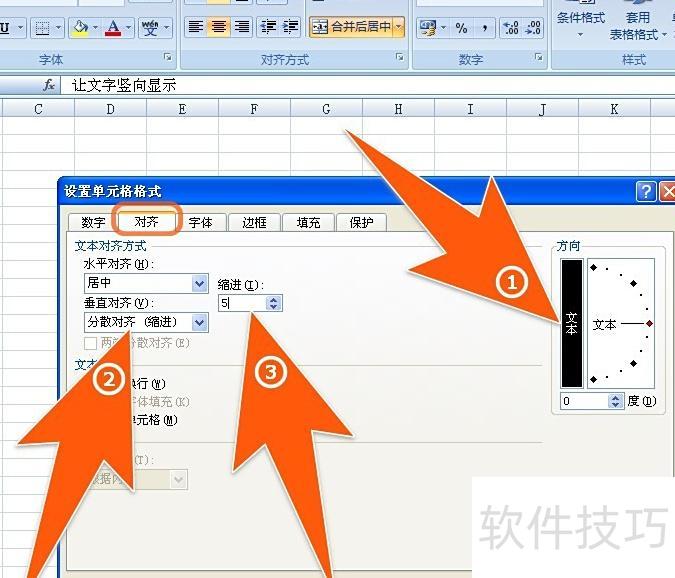This screenshot has height=578, width=675.
Task: Click the top diamond on orientation dial
Action: 594,267
